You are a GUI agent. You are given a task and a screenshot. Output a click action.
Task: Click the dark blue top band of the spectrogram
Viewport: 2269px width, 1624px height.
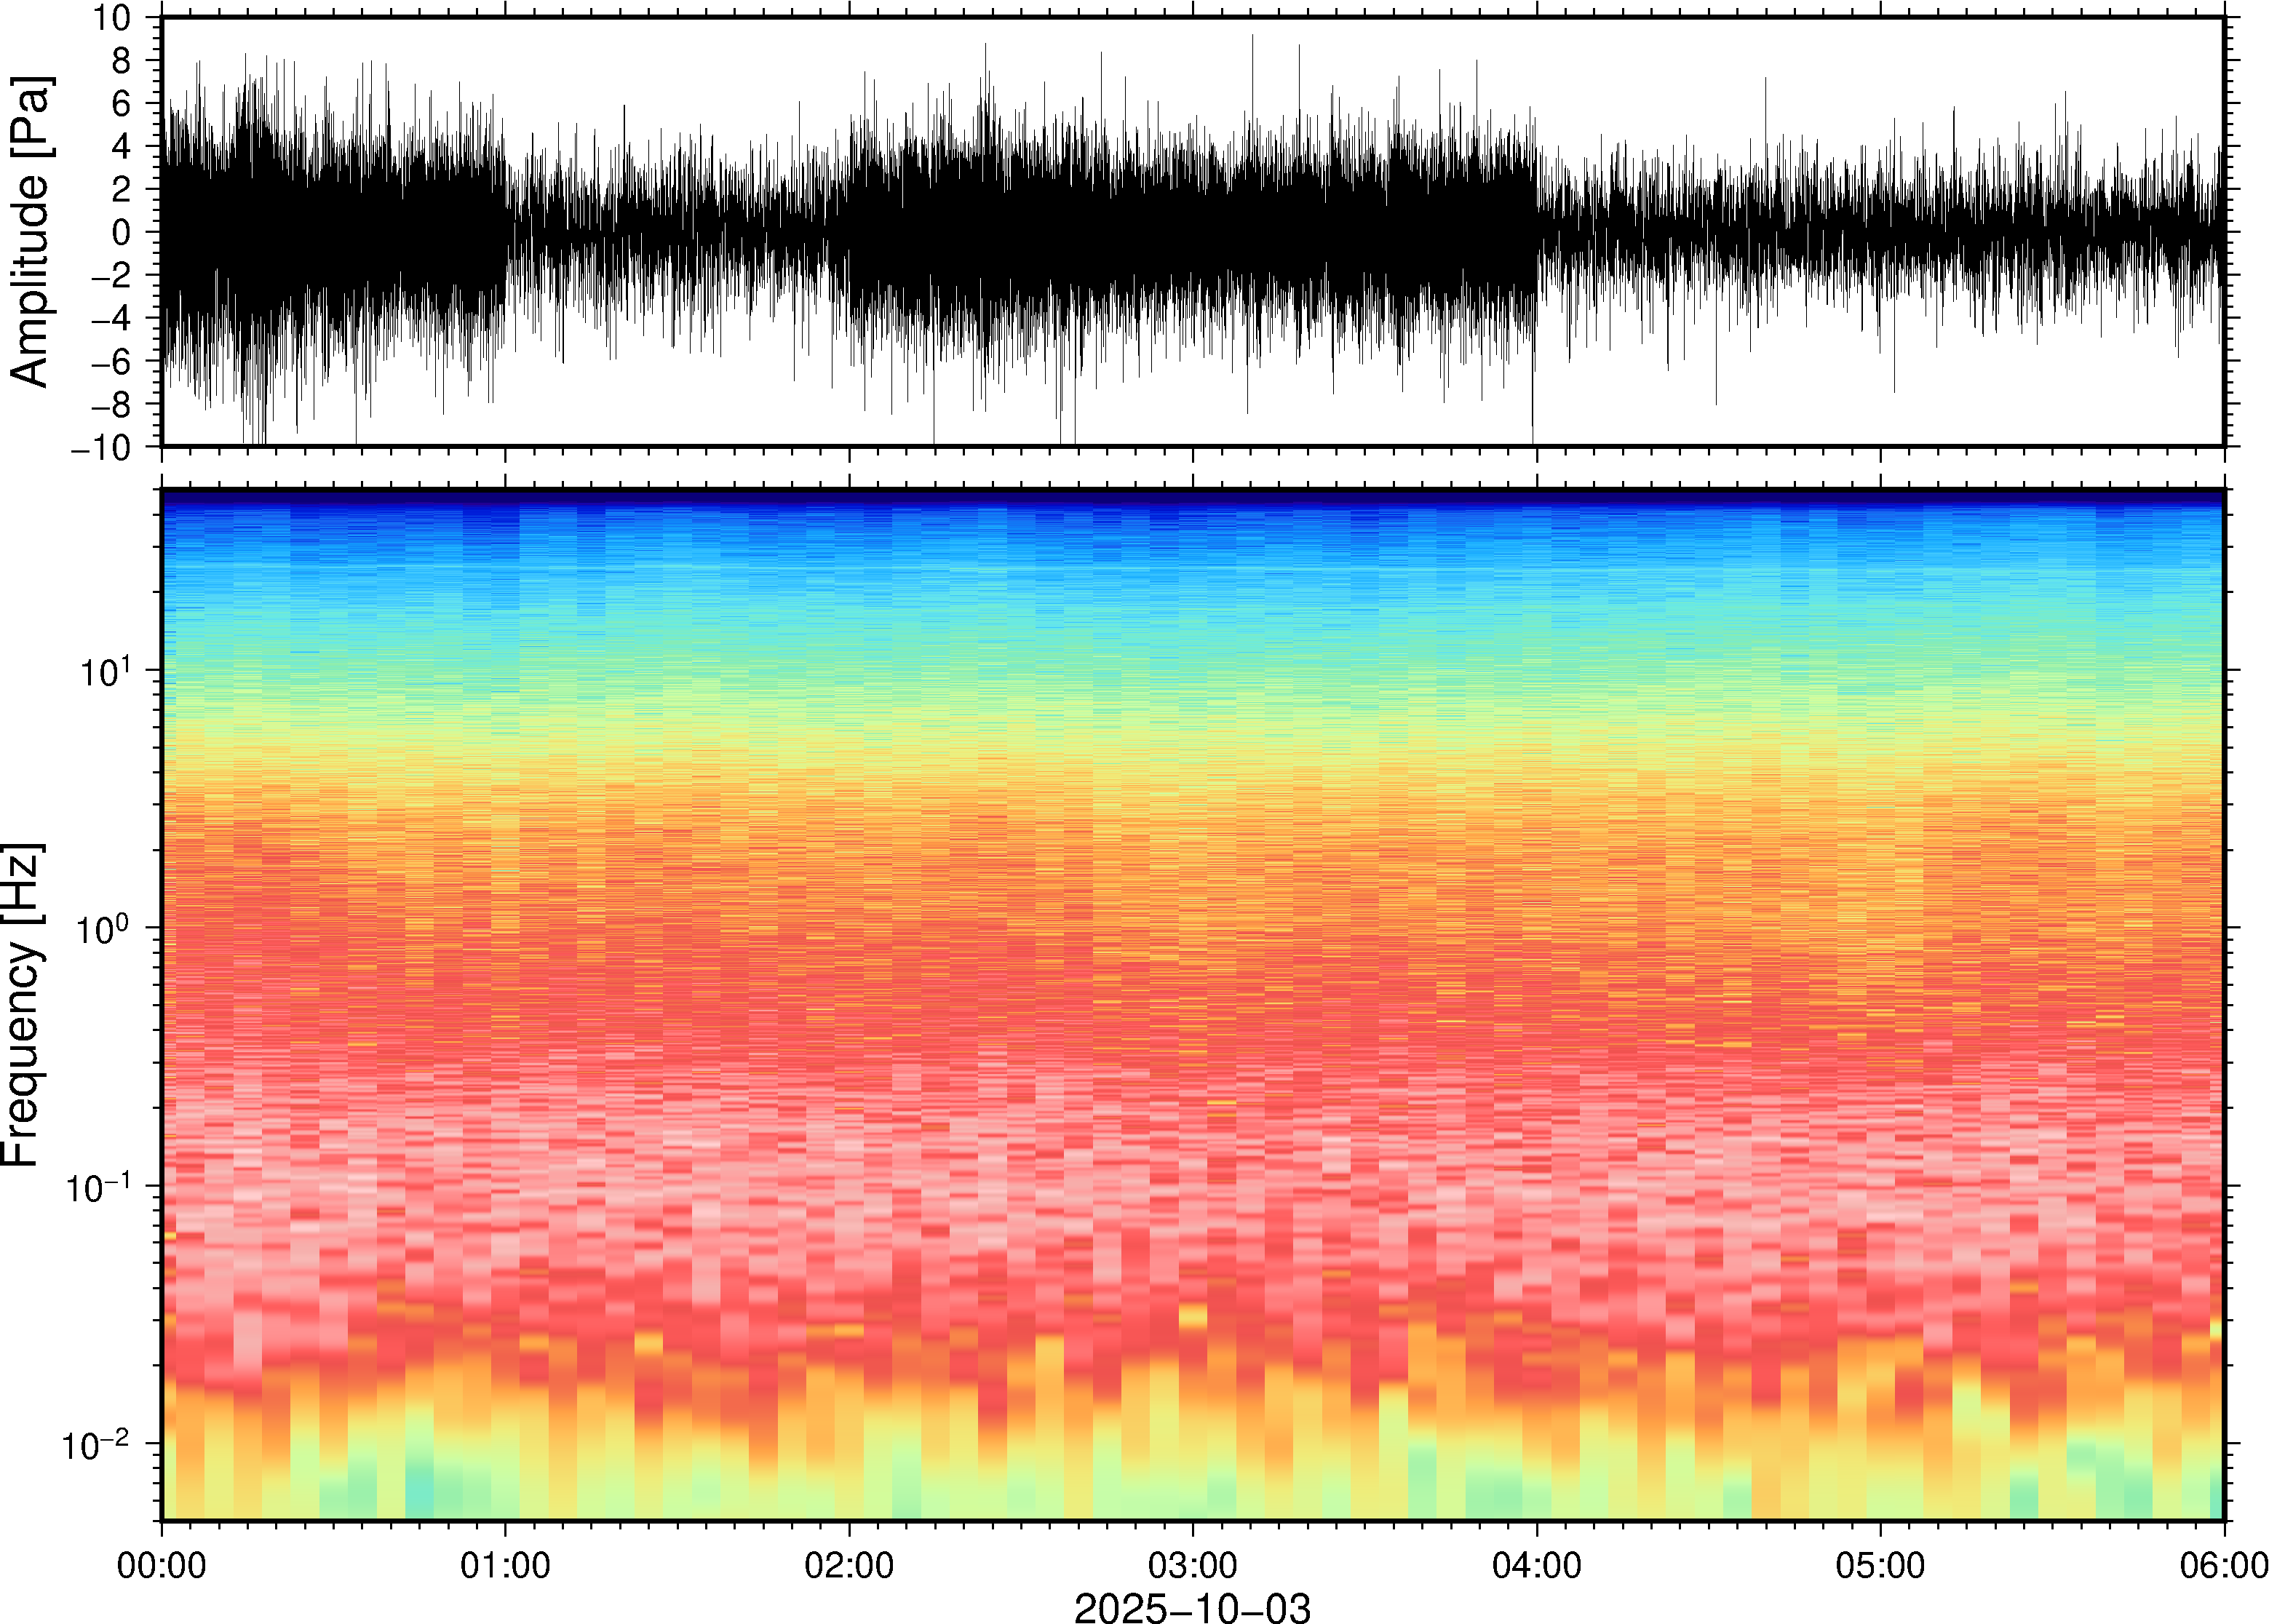[1192, 497]
